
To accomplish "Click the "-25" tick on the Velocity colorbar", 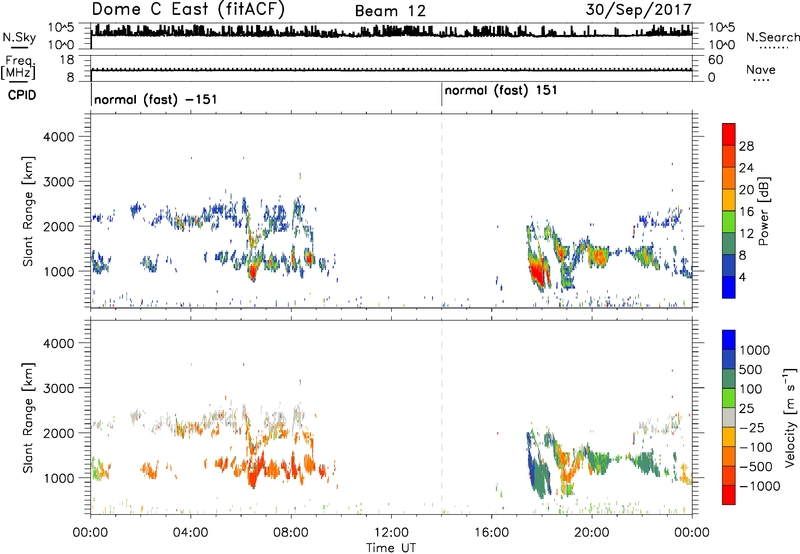I will tap(752, 427).
